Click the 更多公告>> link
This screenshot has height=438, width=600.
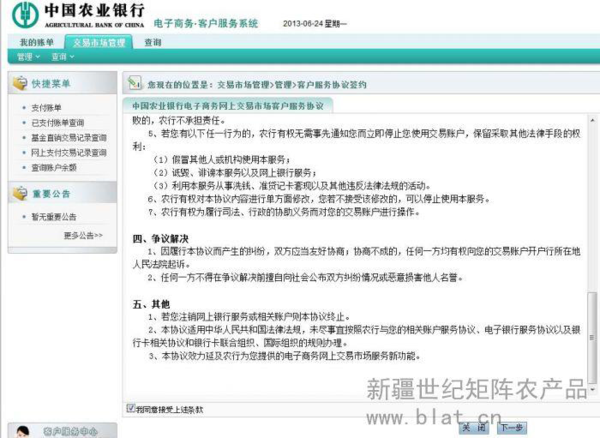click(83, 235)
